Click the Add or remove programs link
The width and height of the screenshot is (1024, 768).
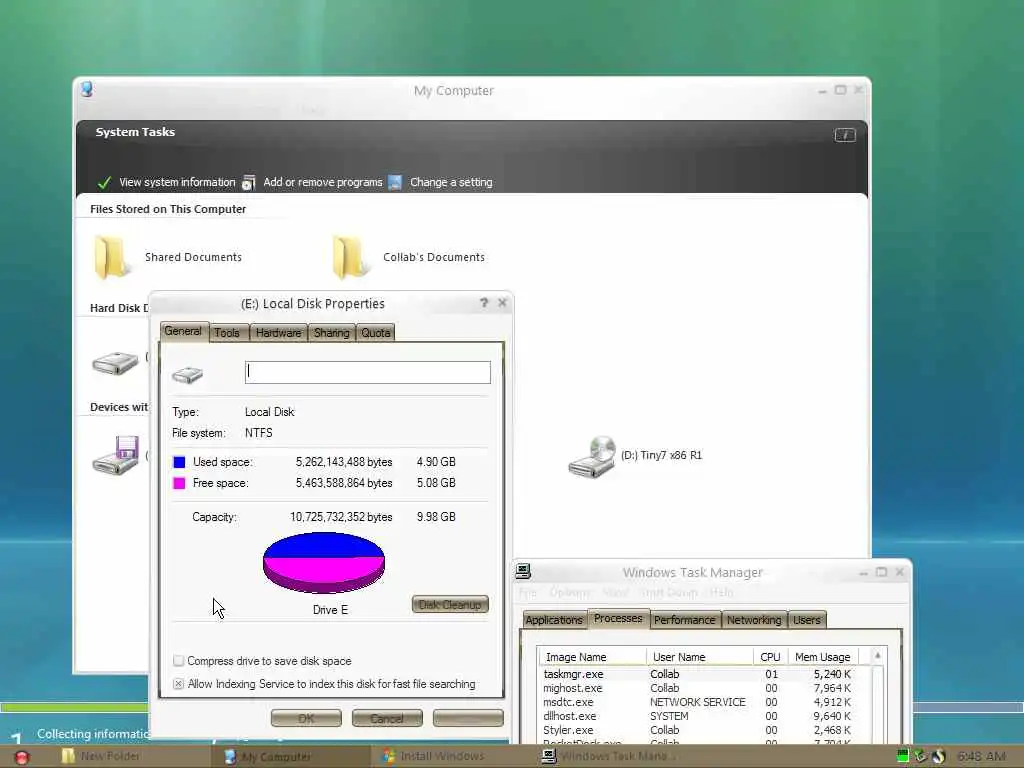click(x=323, y=182)
